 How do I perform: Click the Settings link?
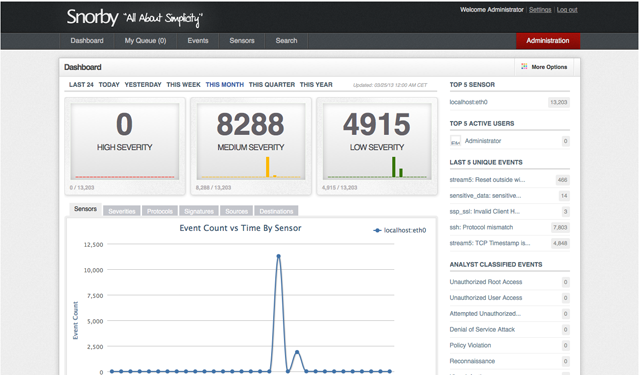[540, 10]
